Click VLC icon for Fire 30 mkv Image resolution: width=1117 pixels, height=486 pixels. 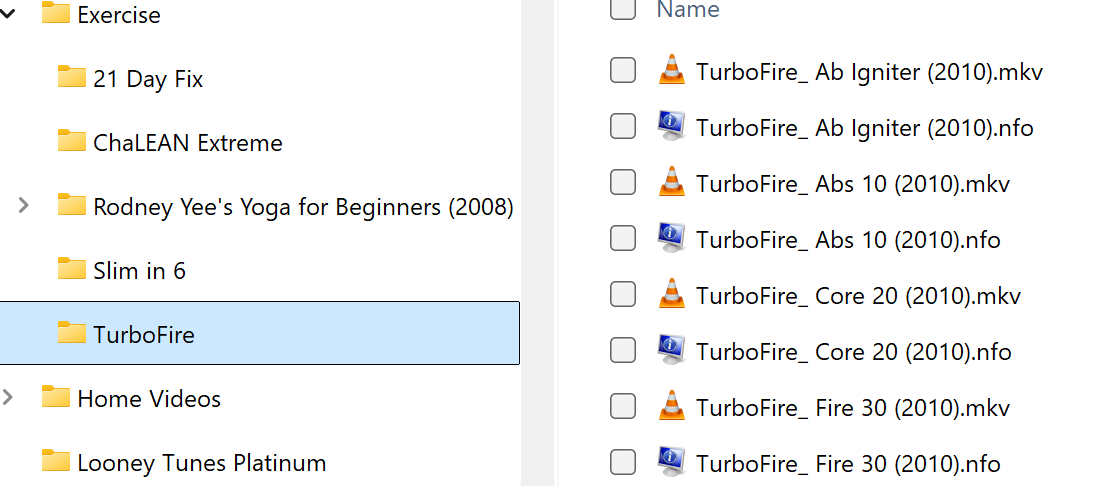click(671, 407)
